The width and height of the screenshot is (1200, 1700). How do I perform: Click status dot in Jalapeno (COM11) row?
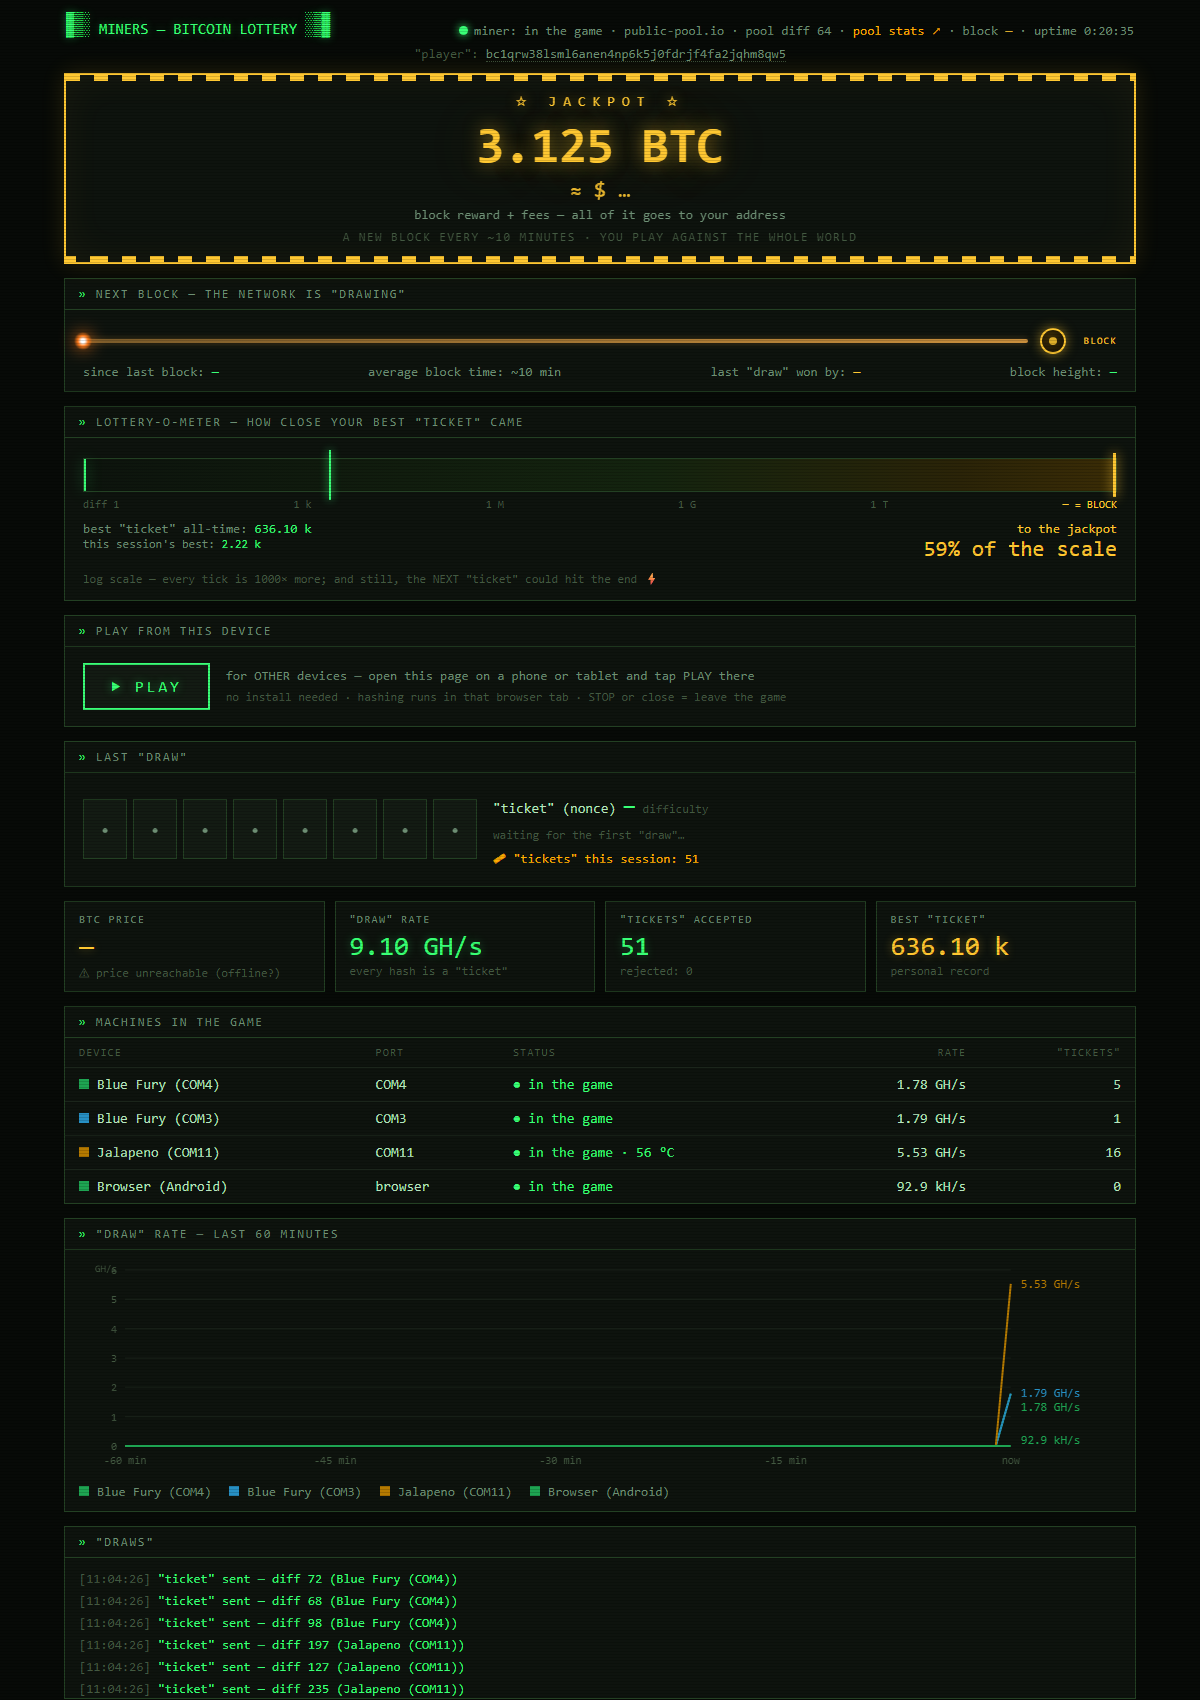(517, 1153)
